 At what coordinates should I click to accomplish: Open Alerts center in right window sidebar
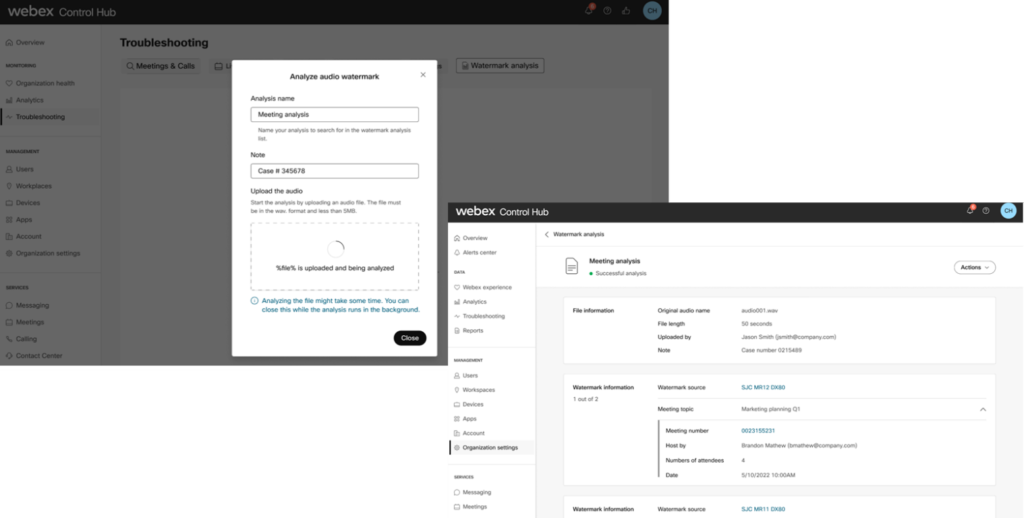coord(475,252)
